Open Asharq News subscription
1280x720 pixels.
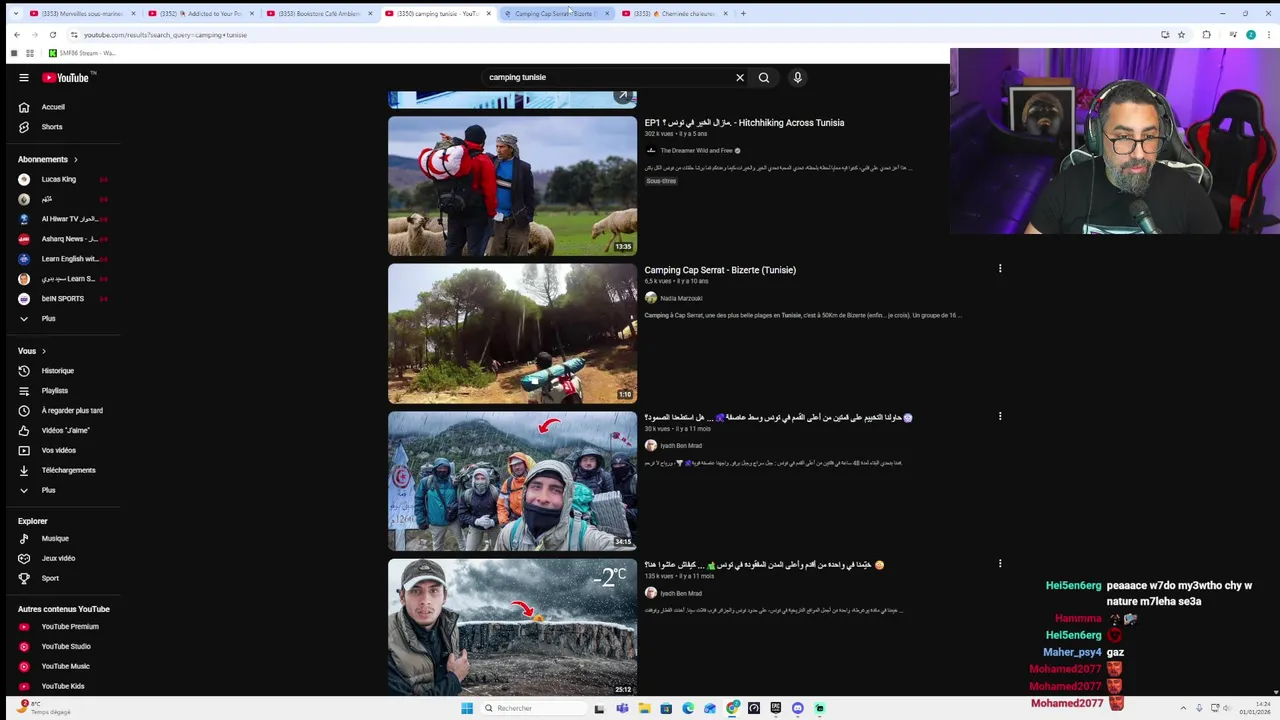tap(62, 239)
